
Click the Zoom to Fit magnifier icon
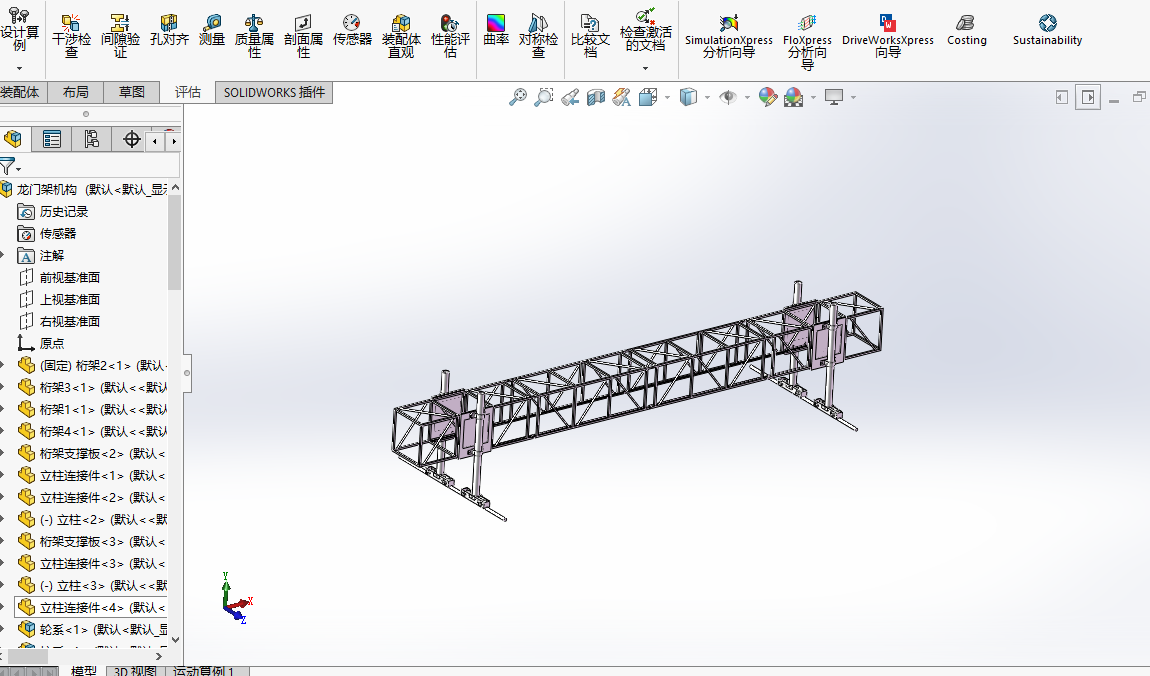518,97
